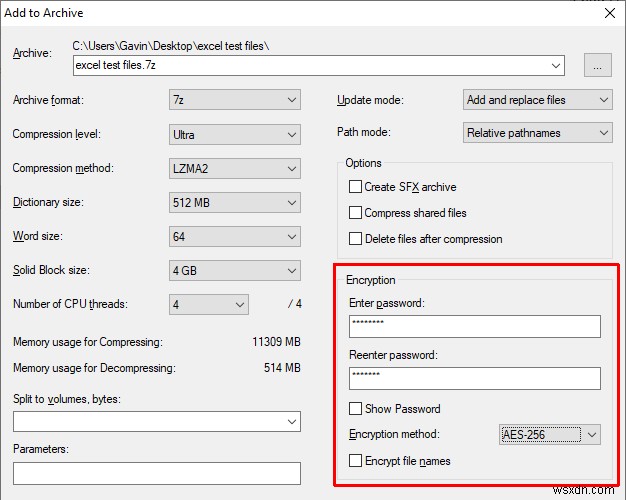
Task: Enable the Create SFX archive checkbox
Action: [355, 187]
